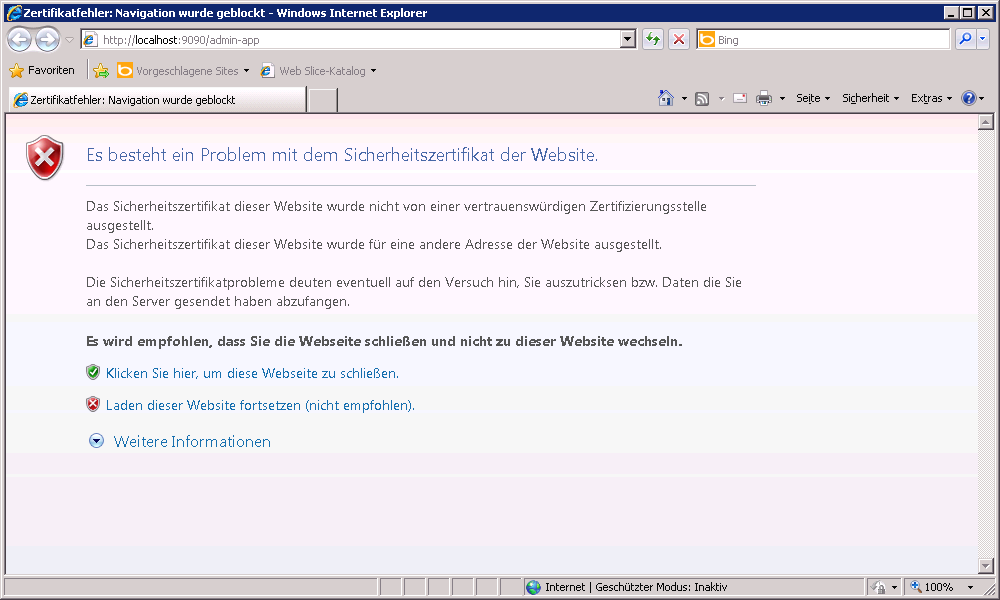This screenshot has width=1000, height=600.
Task: Click the search magnifier button
Action: 965,40
